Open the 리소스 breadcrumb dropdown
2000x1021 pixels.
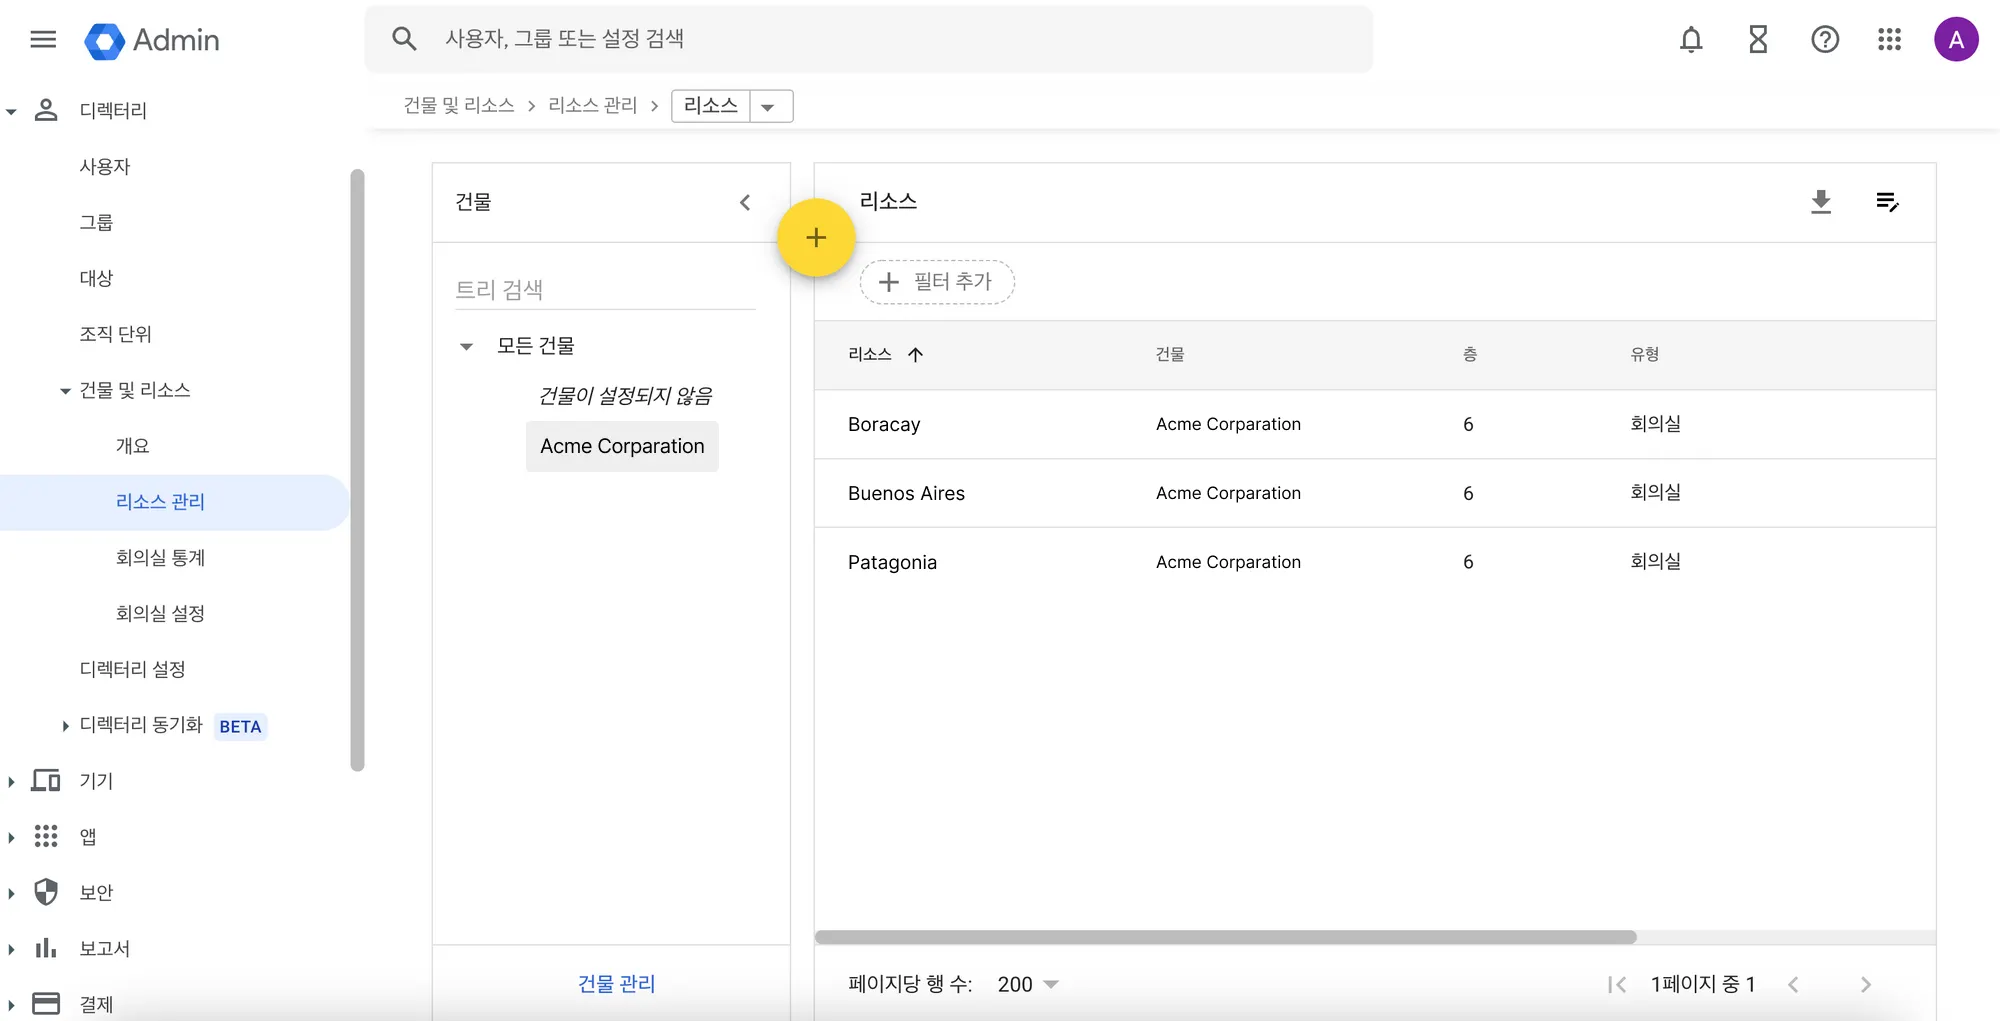coord(768,107)
